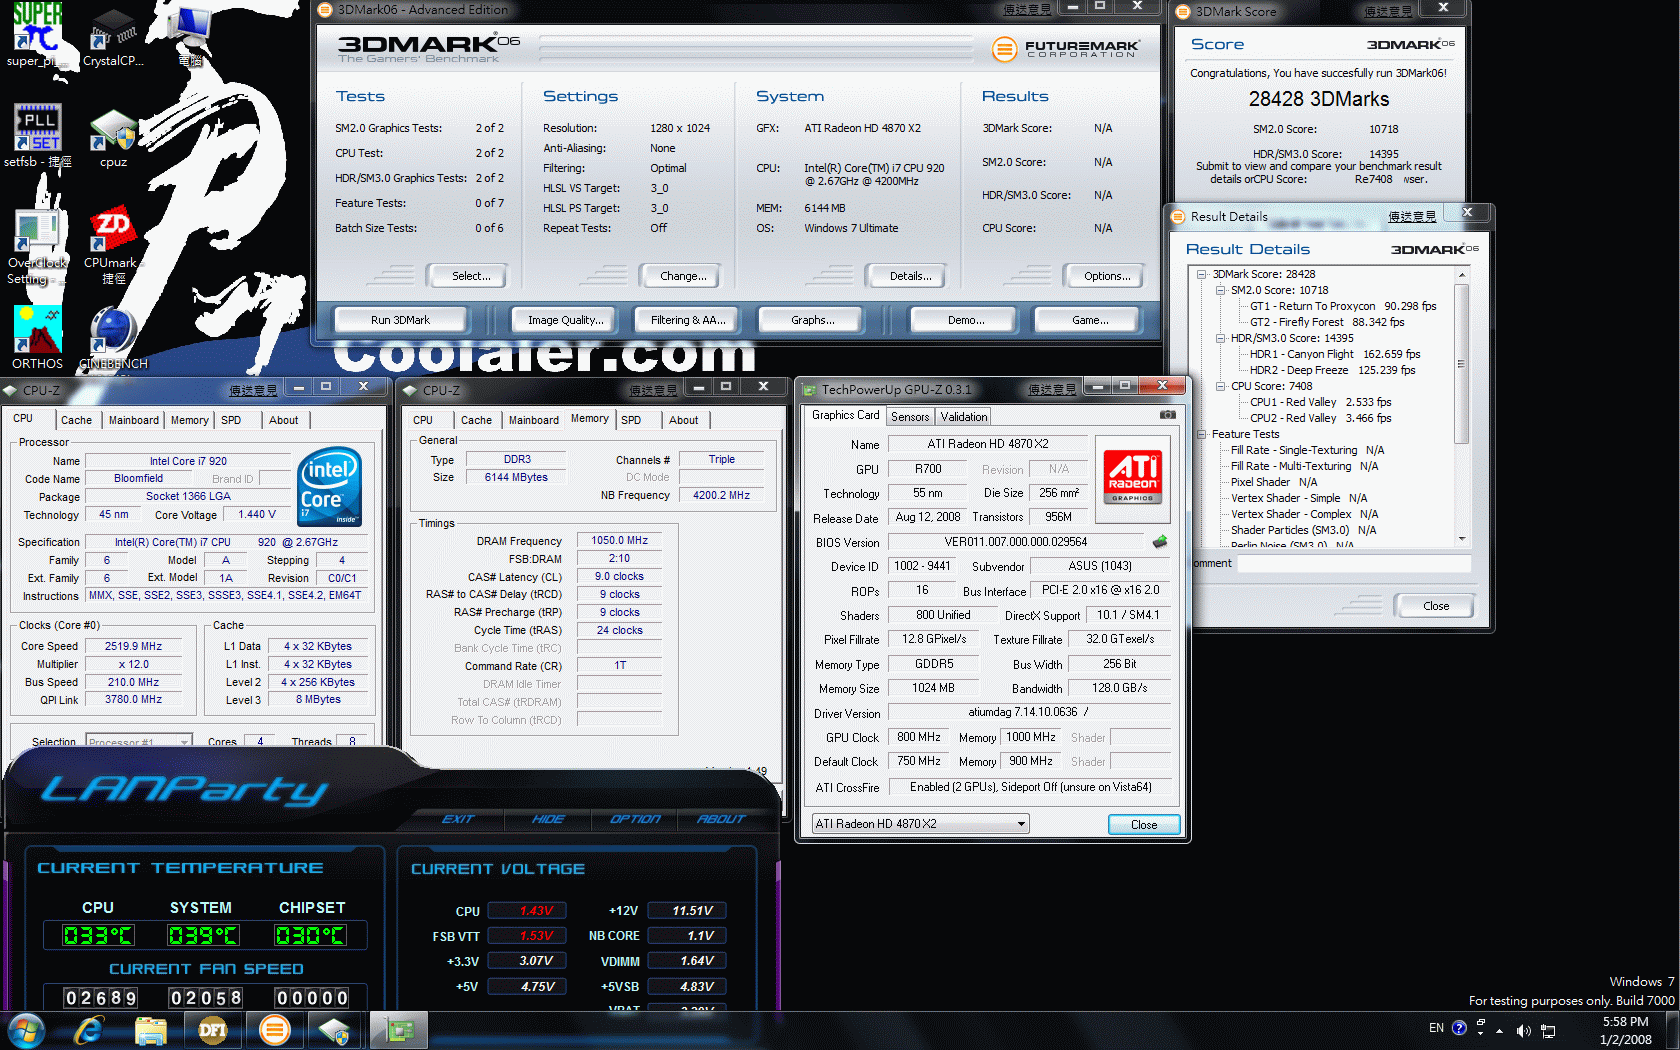This screenshot has width=1680, height=1050.
Task: Open the super_pi desktop icon
Action: click(x=37, y=35)
